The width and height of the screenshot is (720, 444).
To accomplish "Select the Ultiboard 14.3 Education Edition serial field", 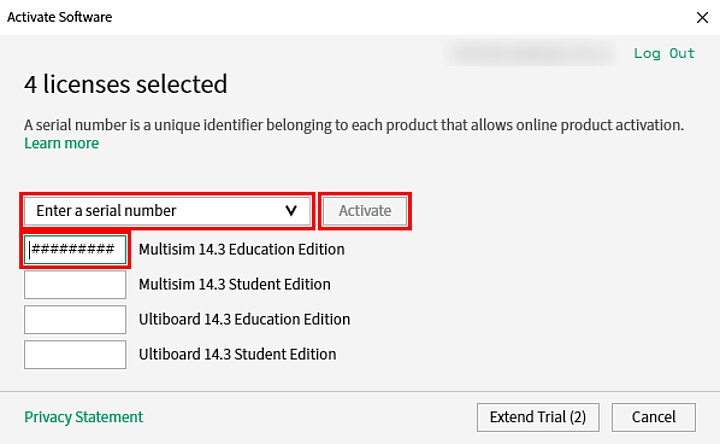I will click(x=75, y=319).
